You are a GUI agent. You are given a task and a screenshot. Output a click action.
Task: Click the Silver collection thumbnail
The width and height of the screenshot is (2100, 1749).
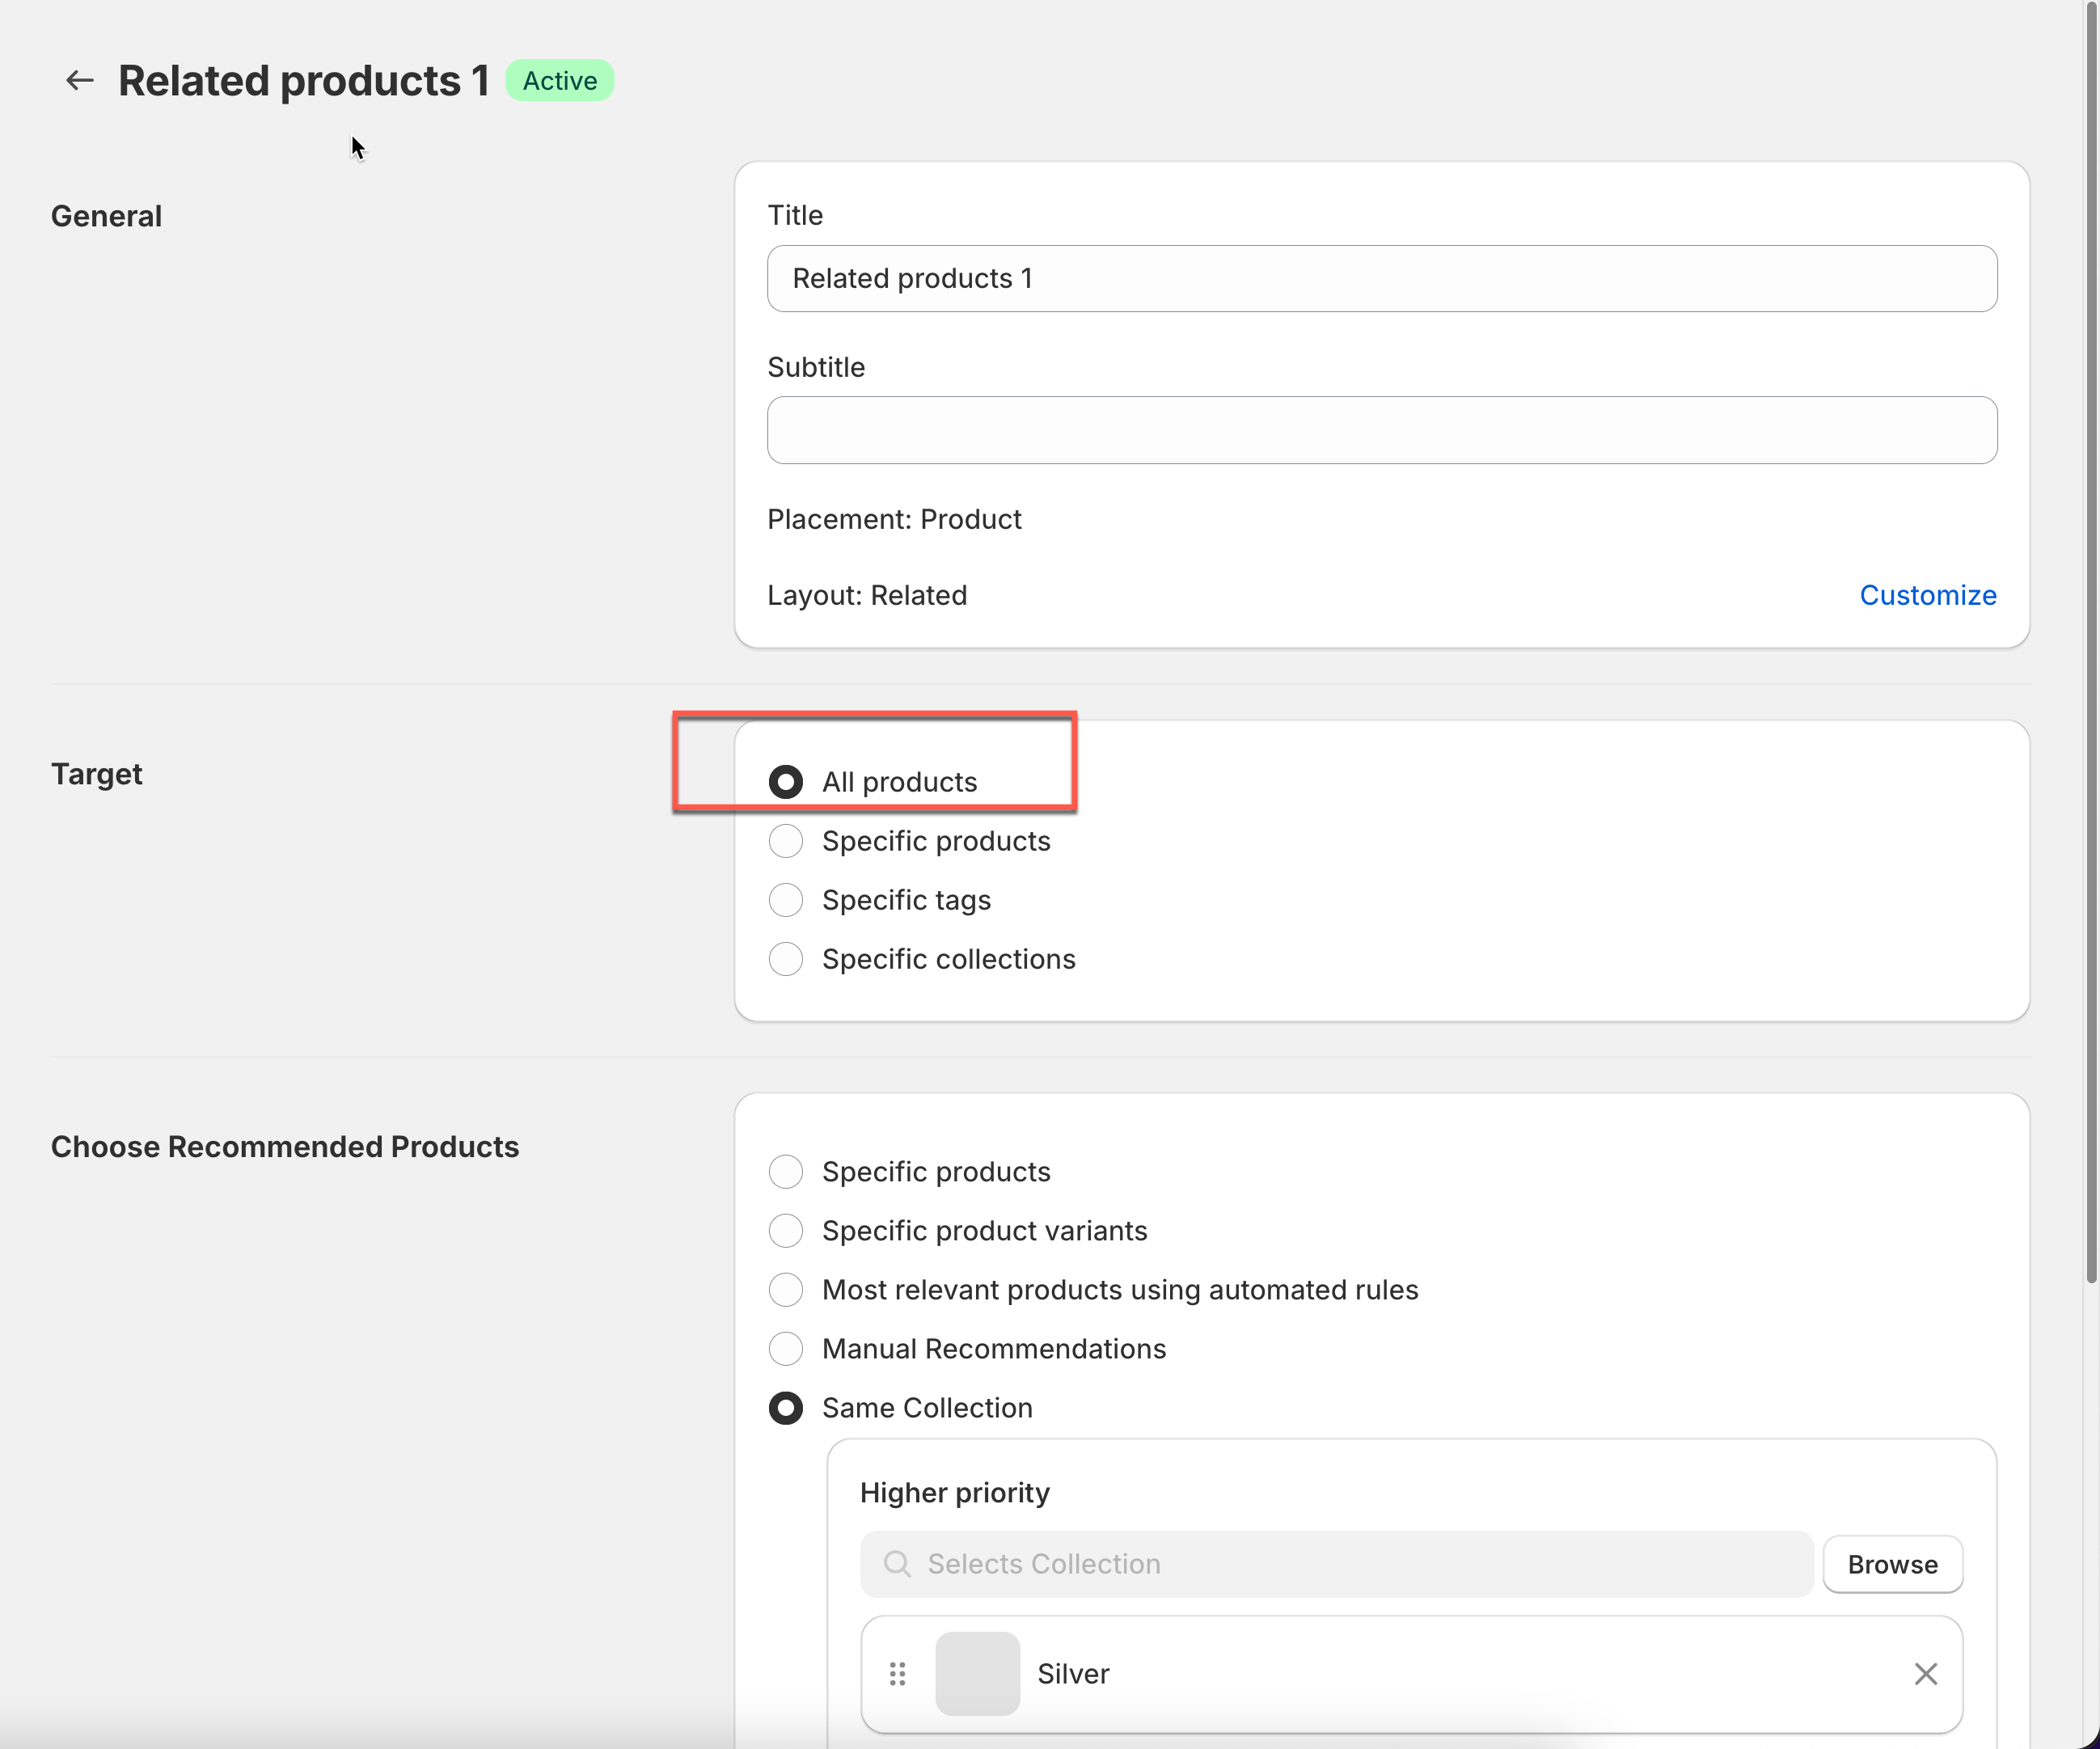pos(977,1673)
